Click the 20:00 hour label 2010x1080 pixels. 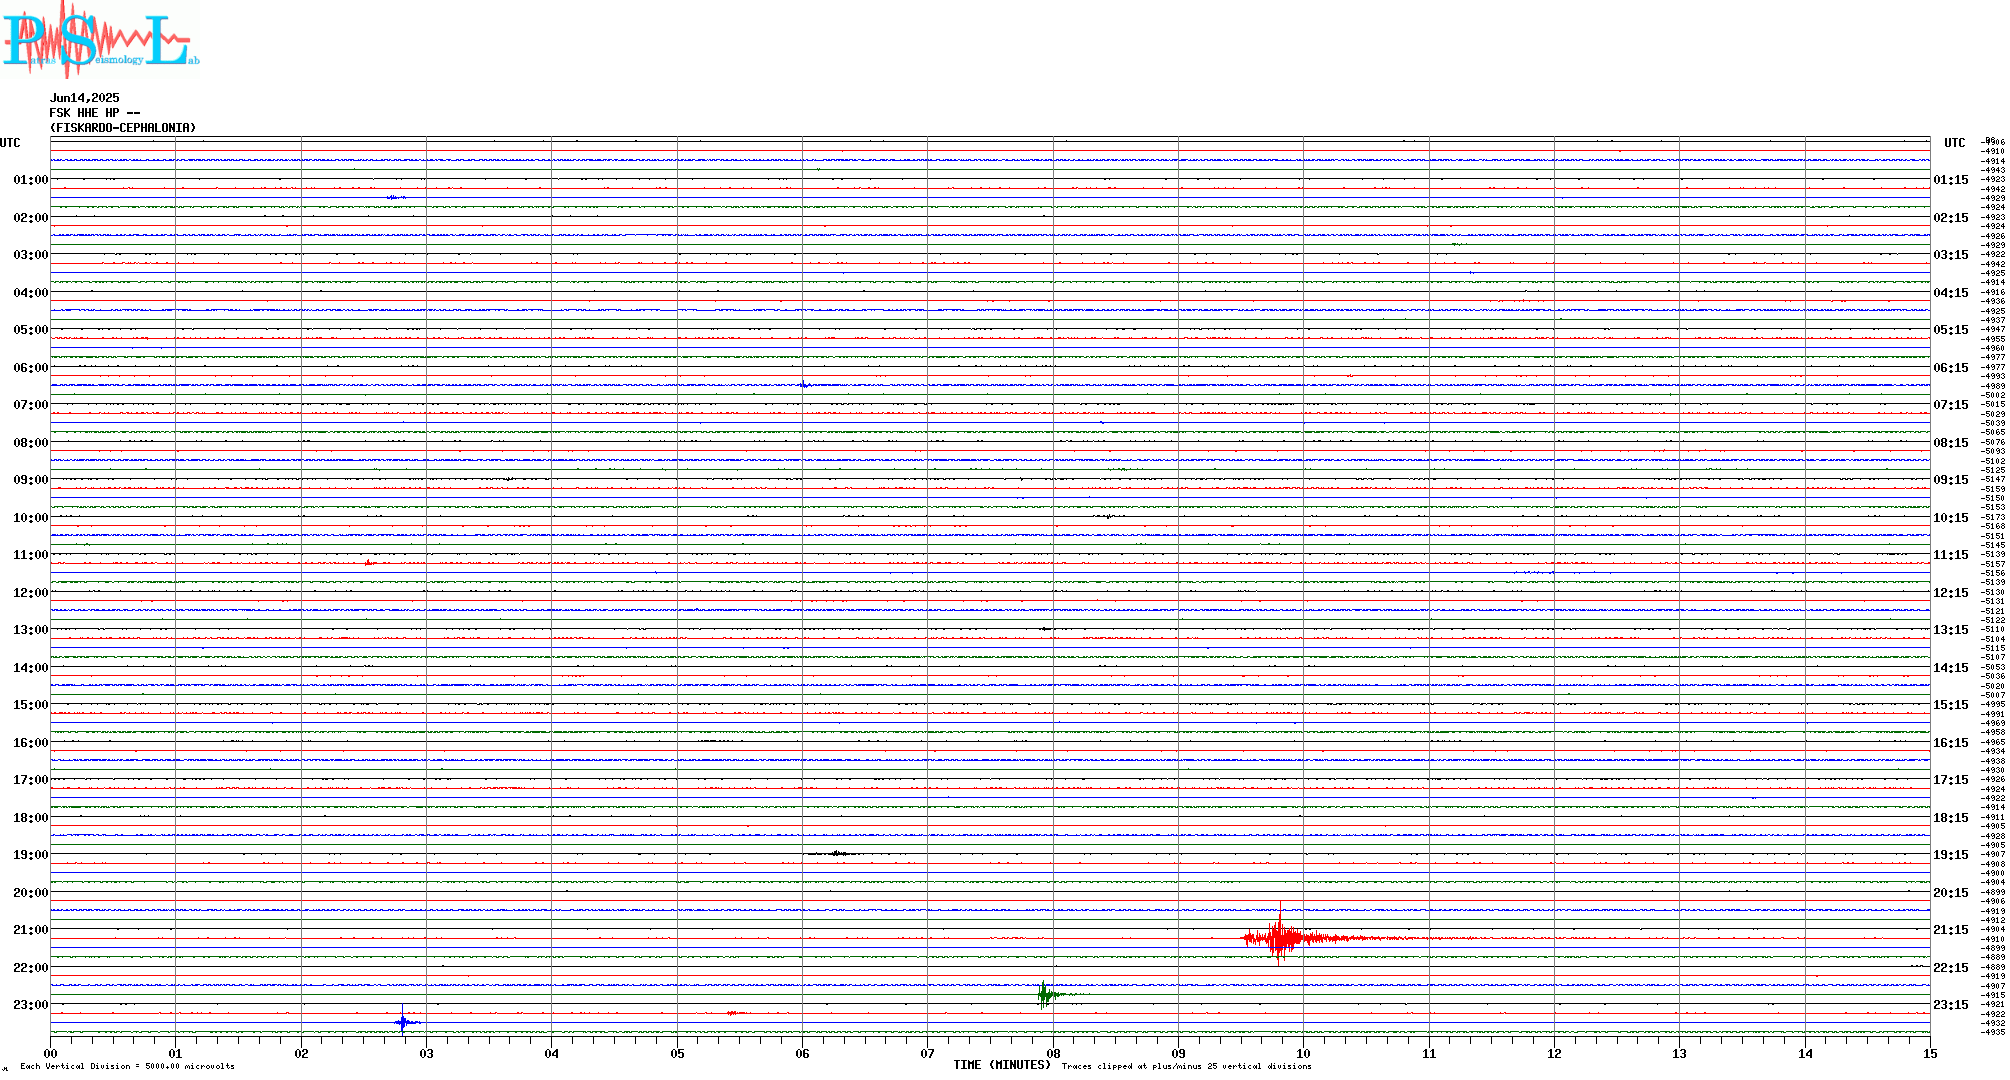31,893
